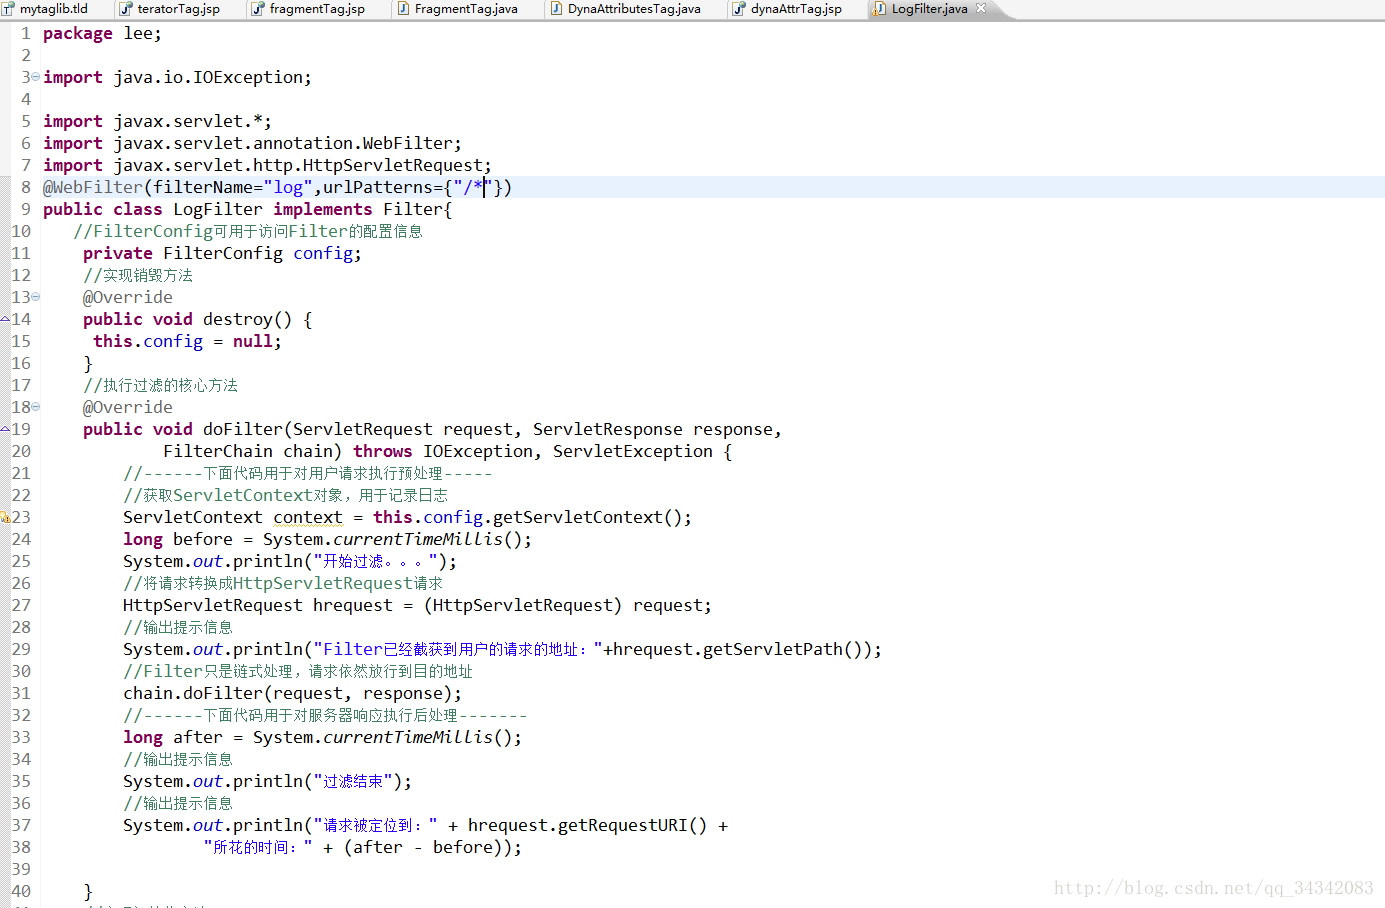Click the 'config' field name on line 11
The width and height of the screenshot is (1385, 908).
[x=322, y=254]
